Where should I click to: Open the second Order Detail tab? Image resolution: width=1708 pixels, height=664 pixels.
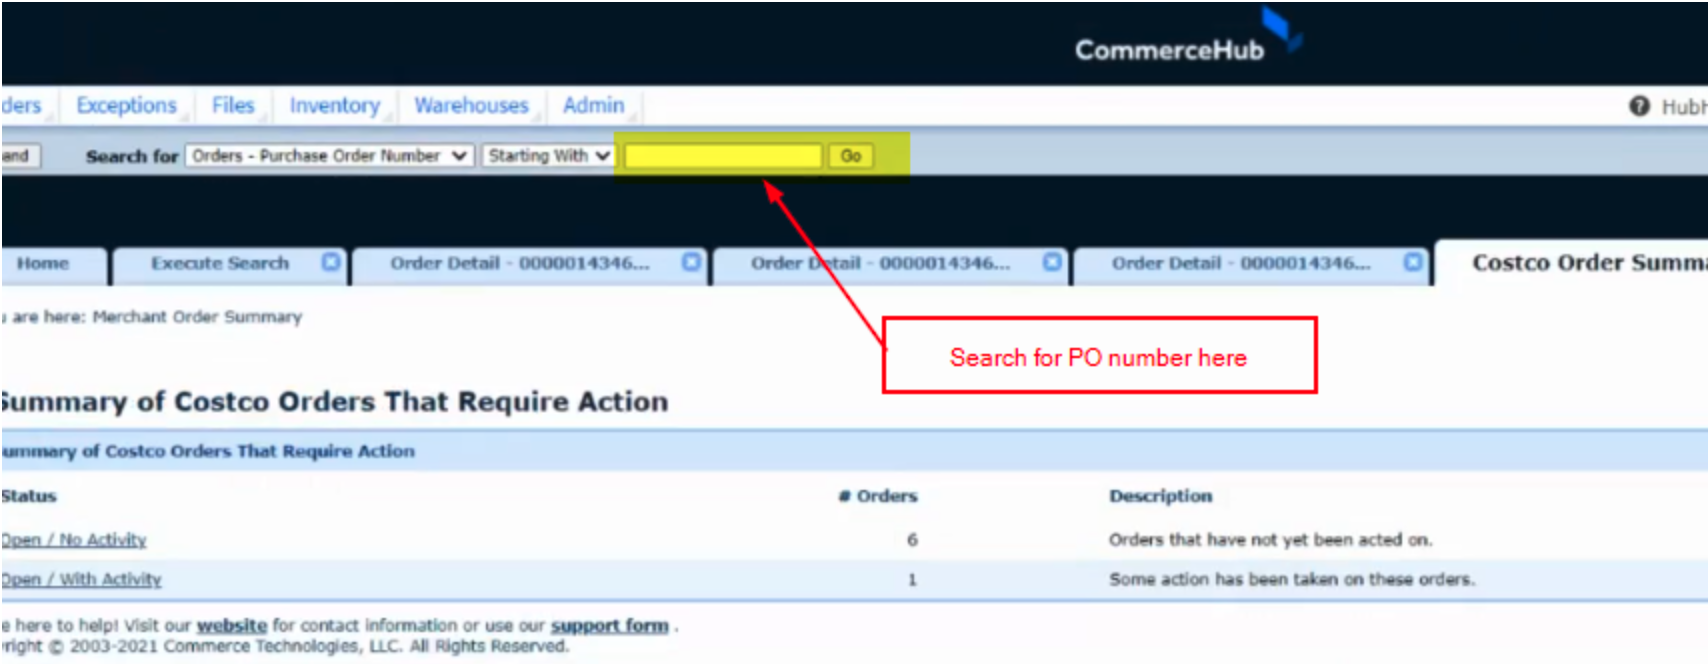coord(881,263)
